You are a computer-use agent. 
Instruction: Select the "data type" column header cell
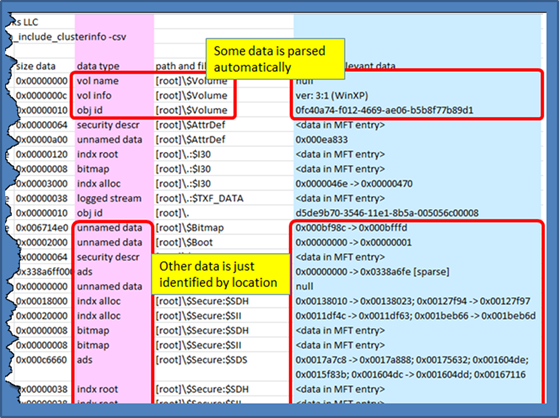98,66
